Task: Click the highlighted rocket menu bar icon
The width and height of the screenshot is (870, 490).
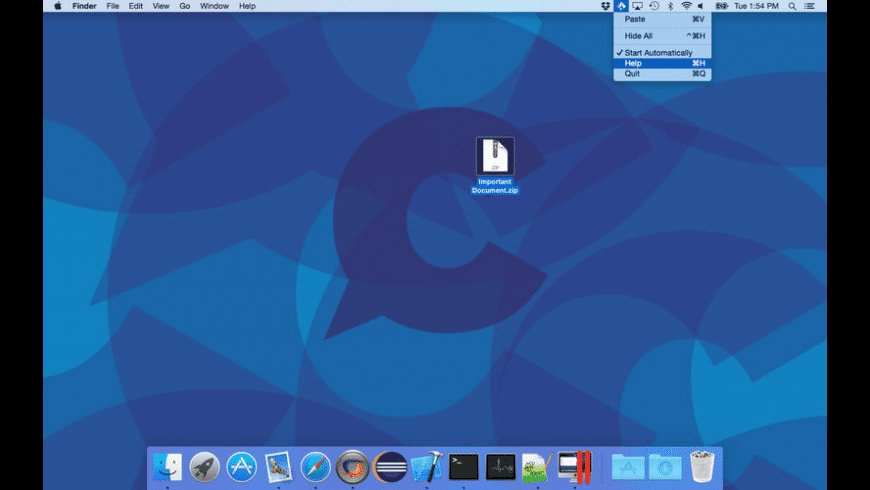Action: 621,6
